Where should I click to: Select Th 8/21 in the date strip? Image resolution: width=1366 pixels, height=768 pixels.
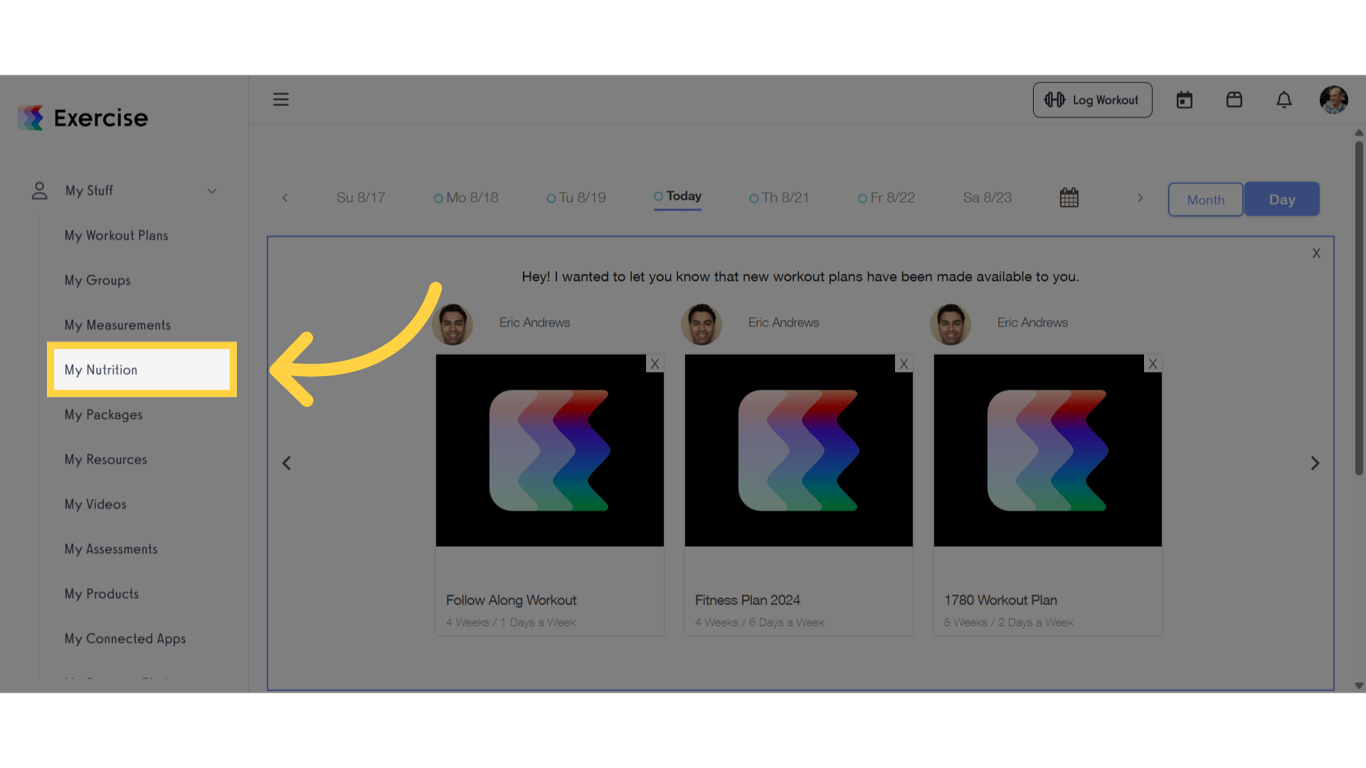click(x=780, y=198)
